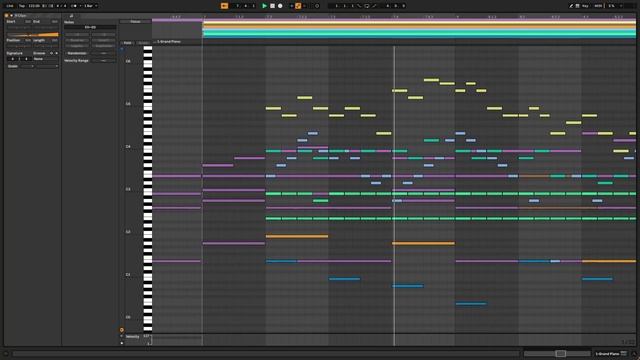The width and height of the screenshot is (640, 360).
Task: Enable the Scale toggle in clip panel
Action: click(13, 66)
